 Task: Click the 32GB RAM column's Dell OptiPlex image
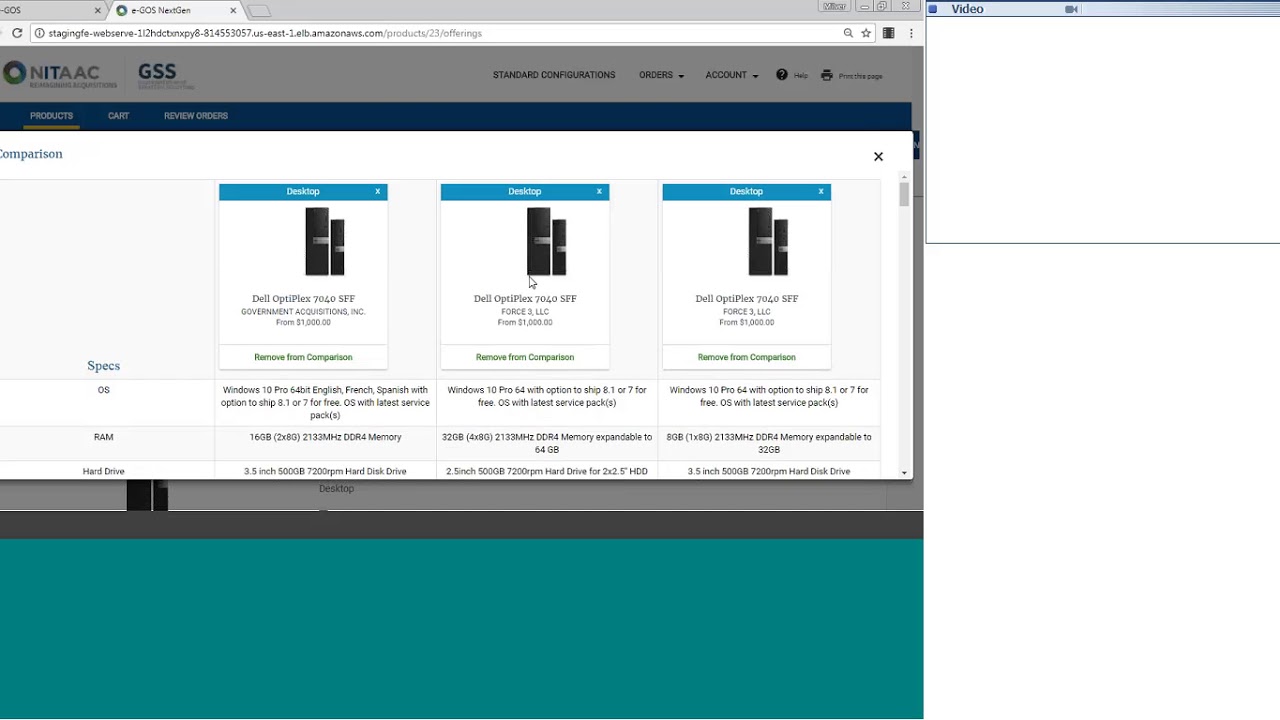547,242
